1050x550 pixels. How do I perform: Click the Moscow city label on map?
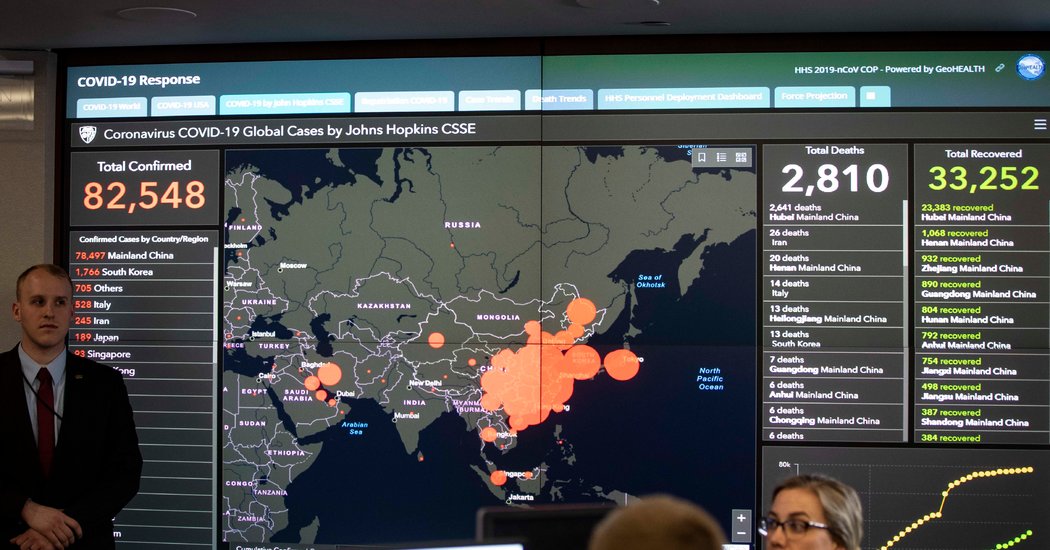(293, 265)
